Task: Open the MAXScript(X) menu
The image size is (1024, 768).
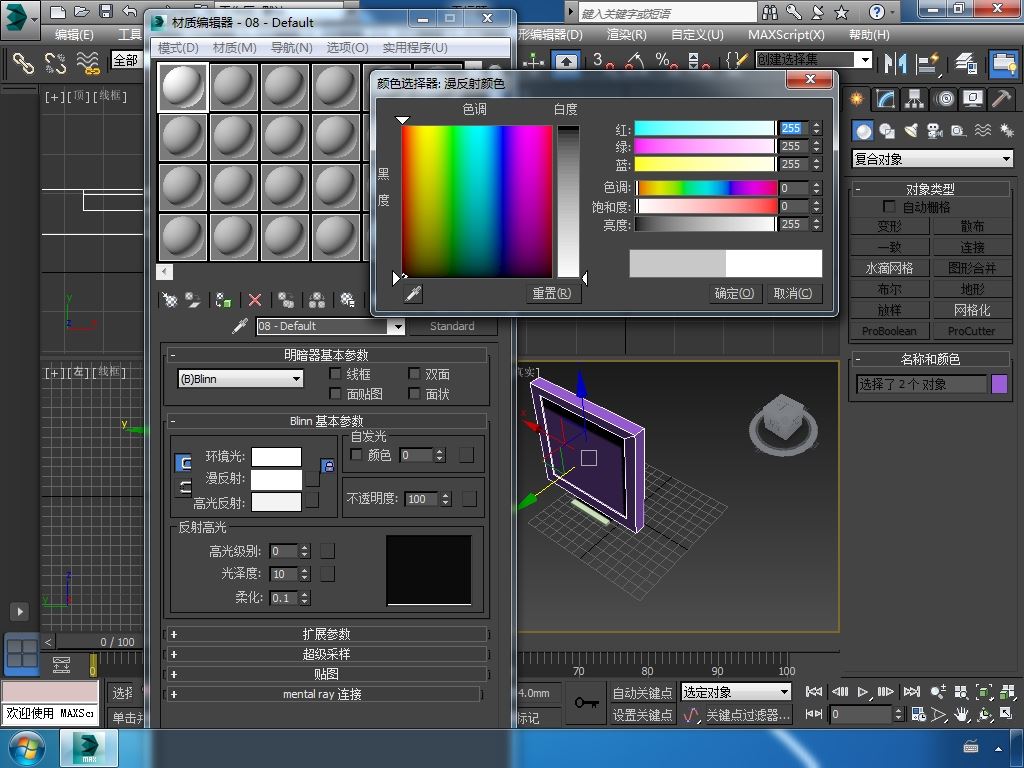Action: (786, 34)
